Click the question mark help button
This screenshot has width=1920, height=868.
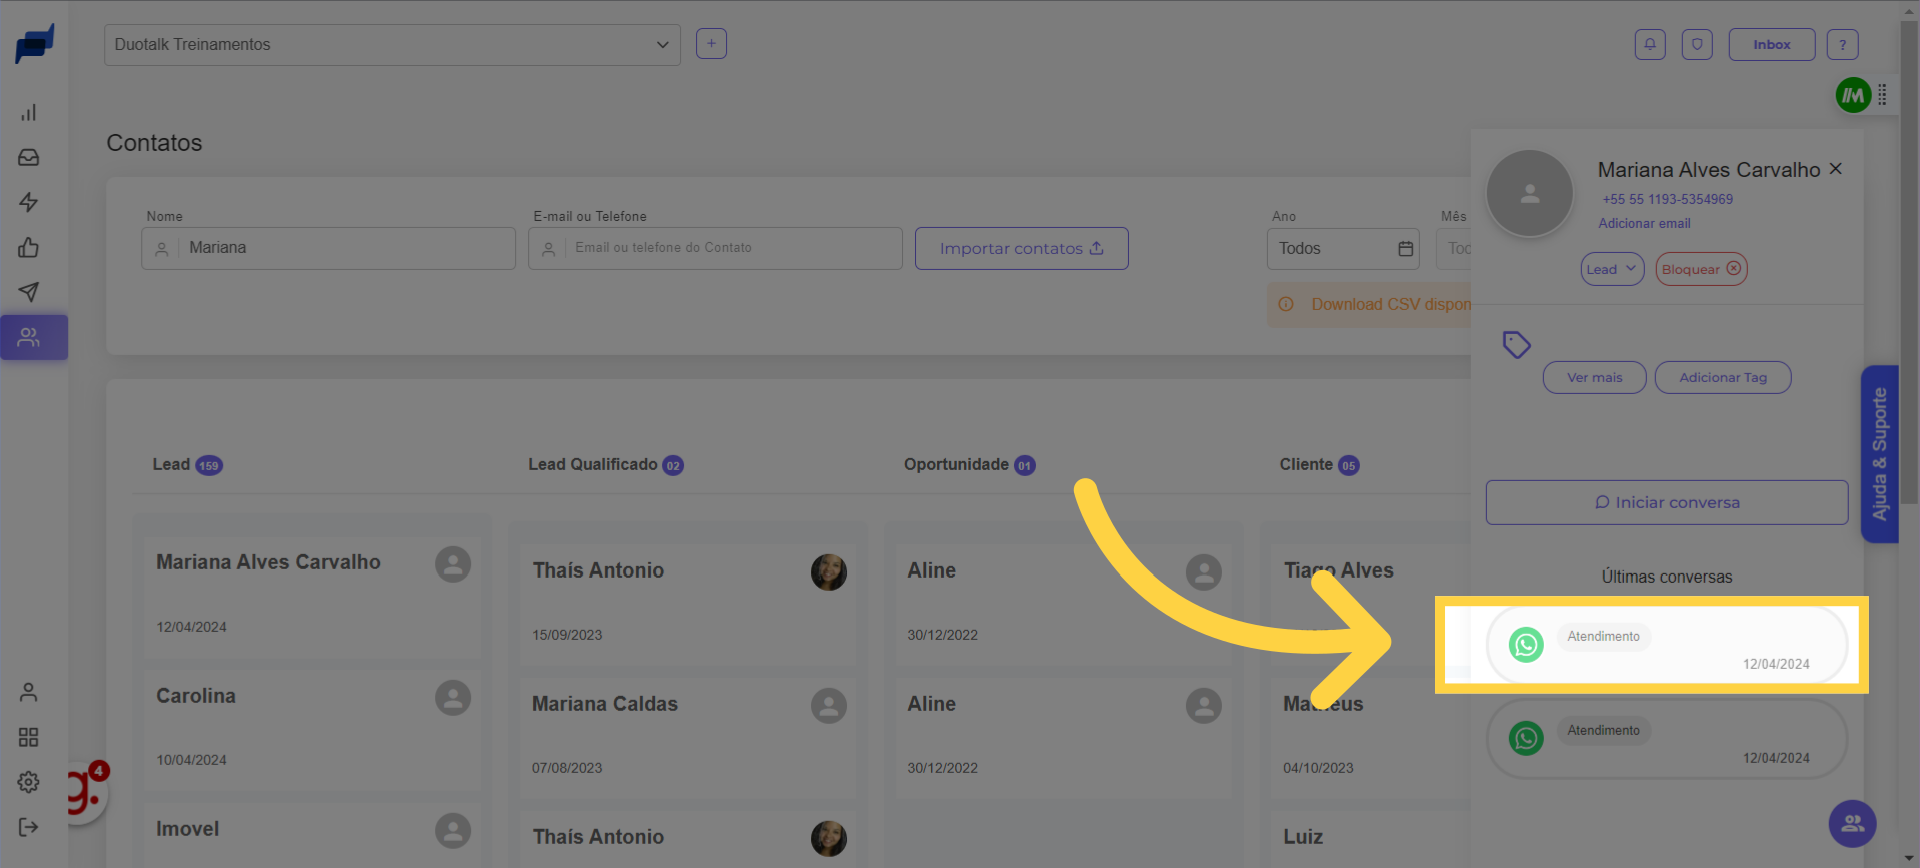pos(1842,44)
